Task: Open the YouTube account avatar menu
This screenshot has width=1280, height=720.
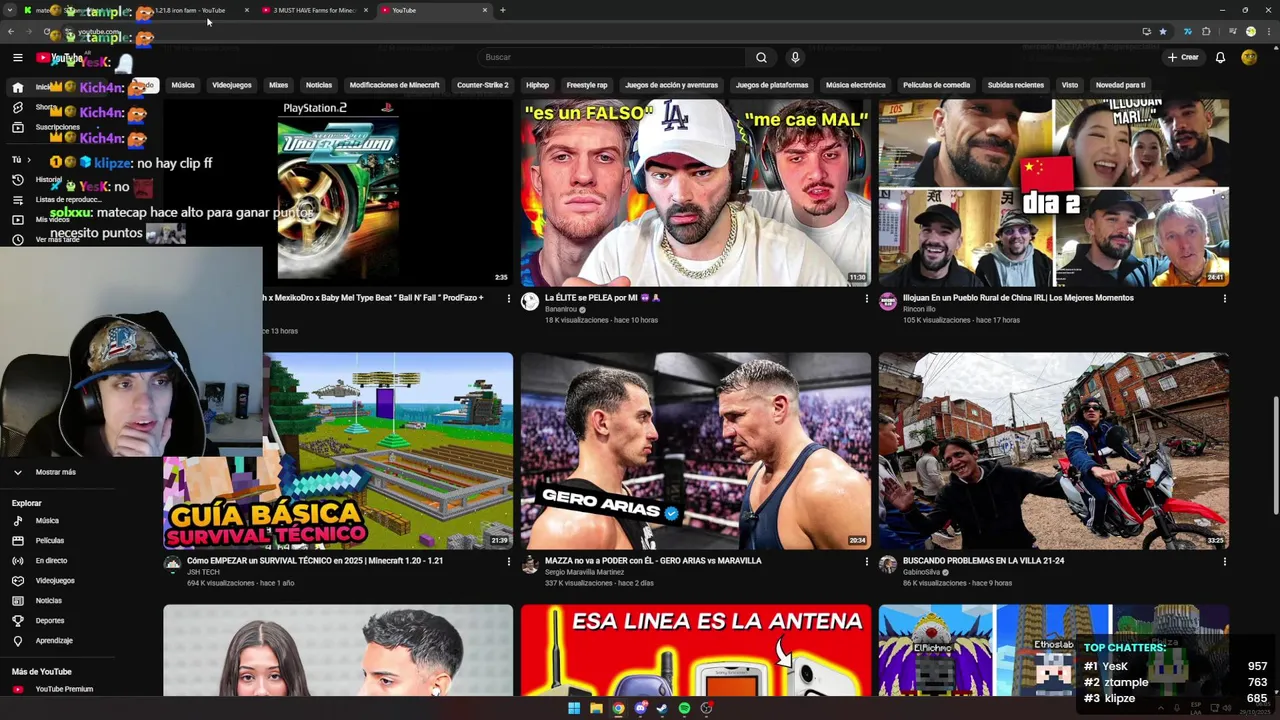Action: pos(1249,57)
